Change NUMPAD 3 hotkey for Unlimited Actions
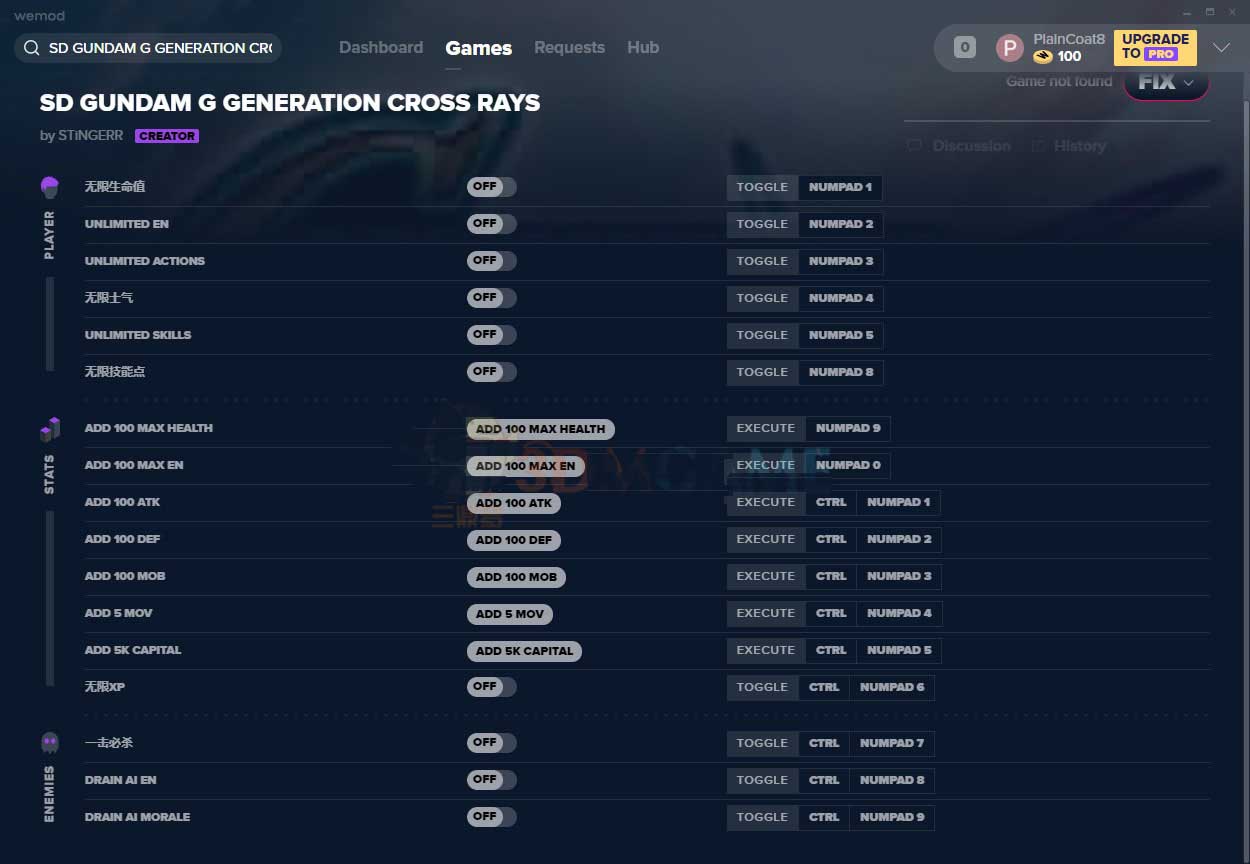Screen dimensions: 1250x864 pos(841,261)
